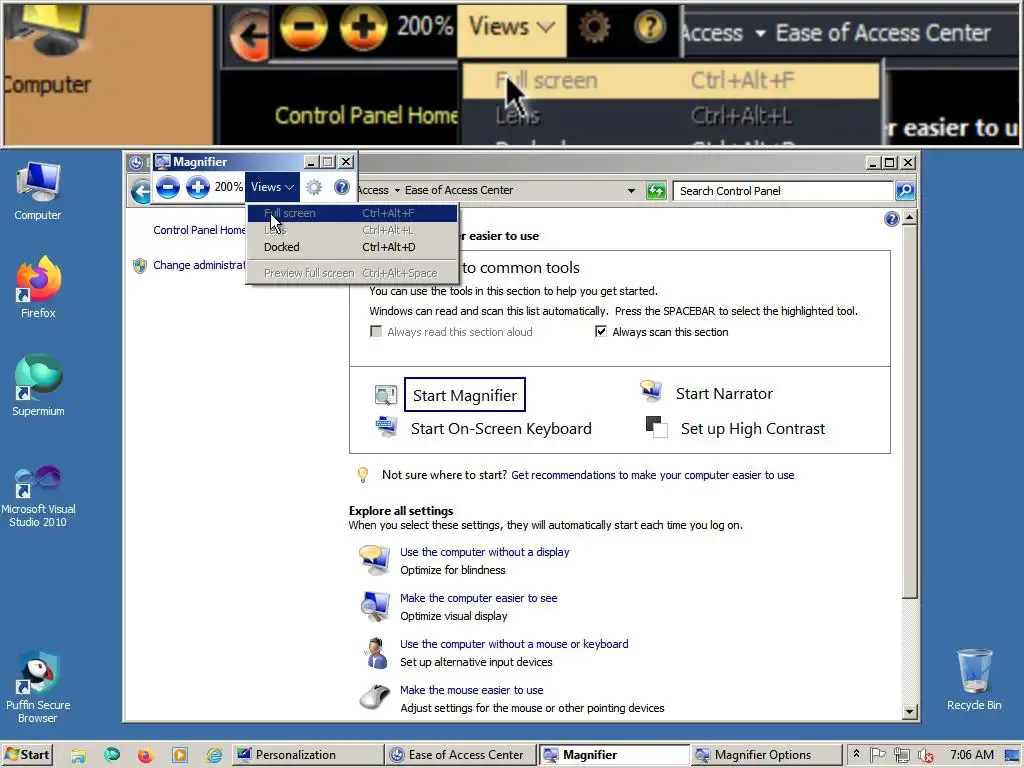Click Start Magnifier

tap(464, 395)
